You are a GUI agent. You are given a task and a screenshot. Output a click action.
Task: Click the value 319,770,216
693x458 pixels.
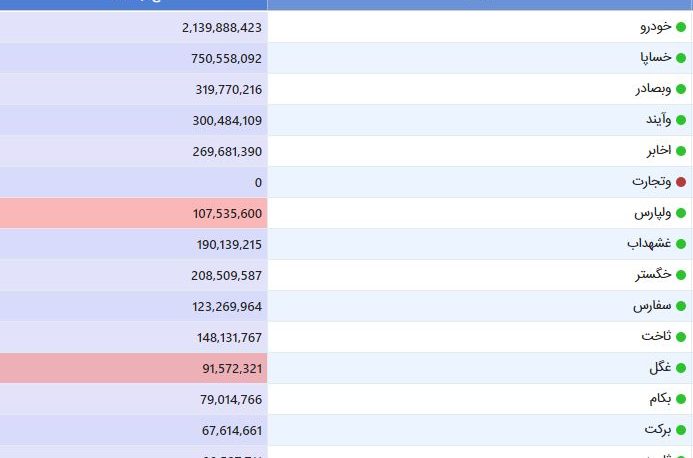pyautogui.click(x=228, y=90)
